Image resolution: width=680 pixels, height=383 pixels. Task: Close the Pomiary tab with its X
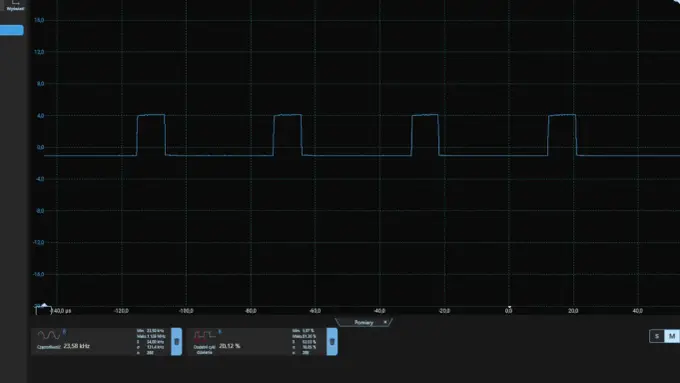[x=385, y=322]
